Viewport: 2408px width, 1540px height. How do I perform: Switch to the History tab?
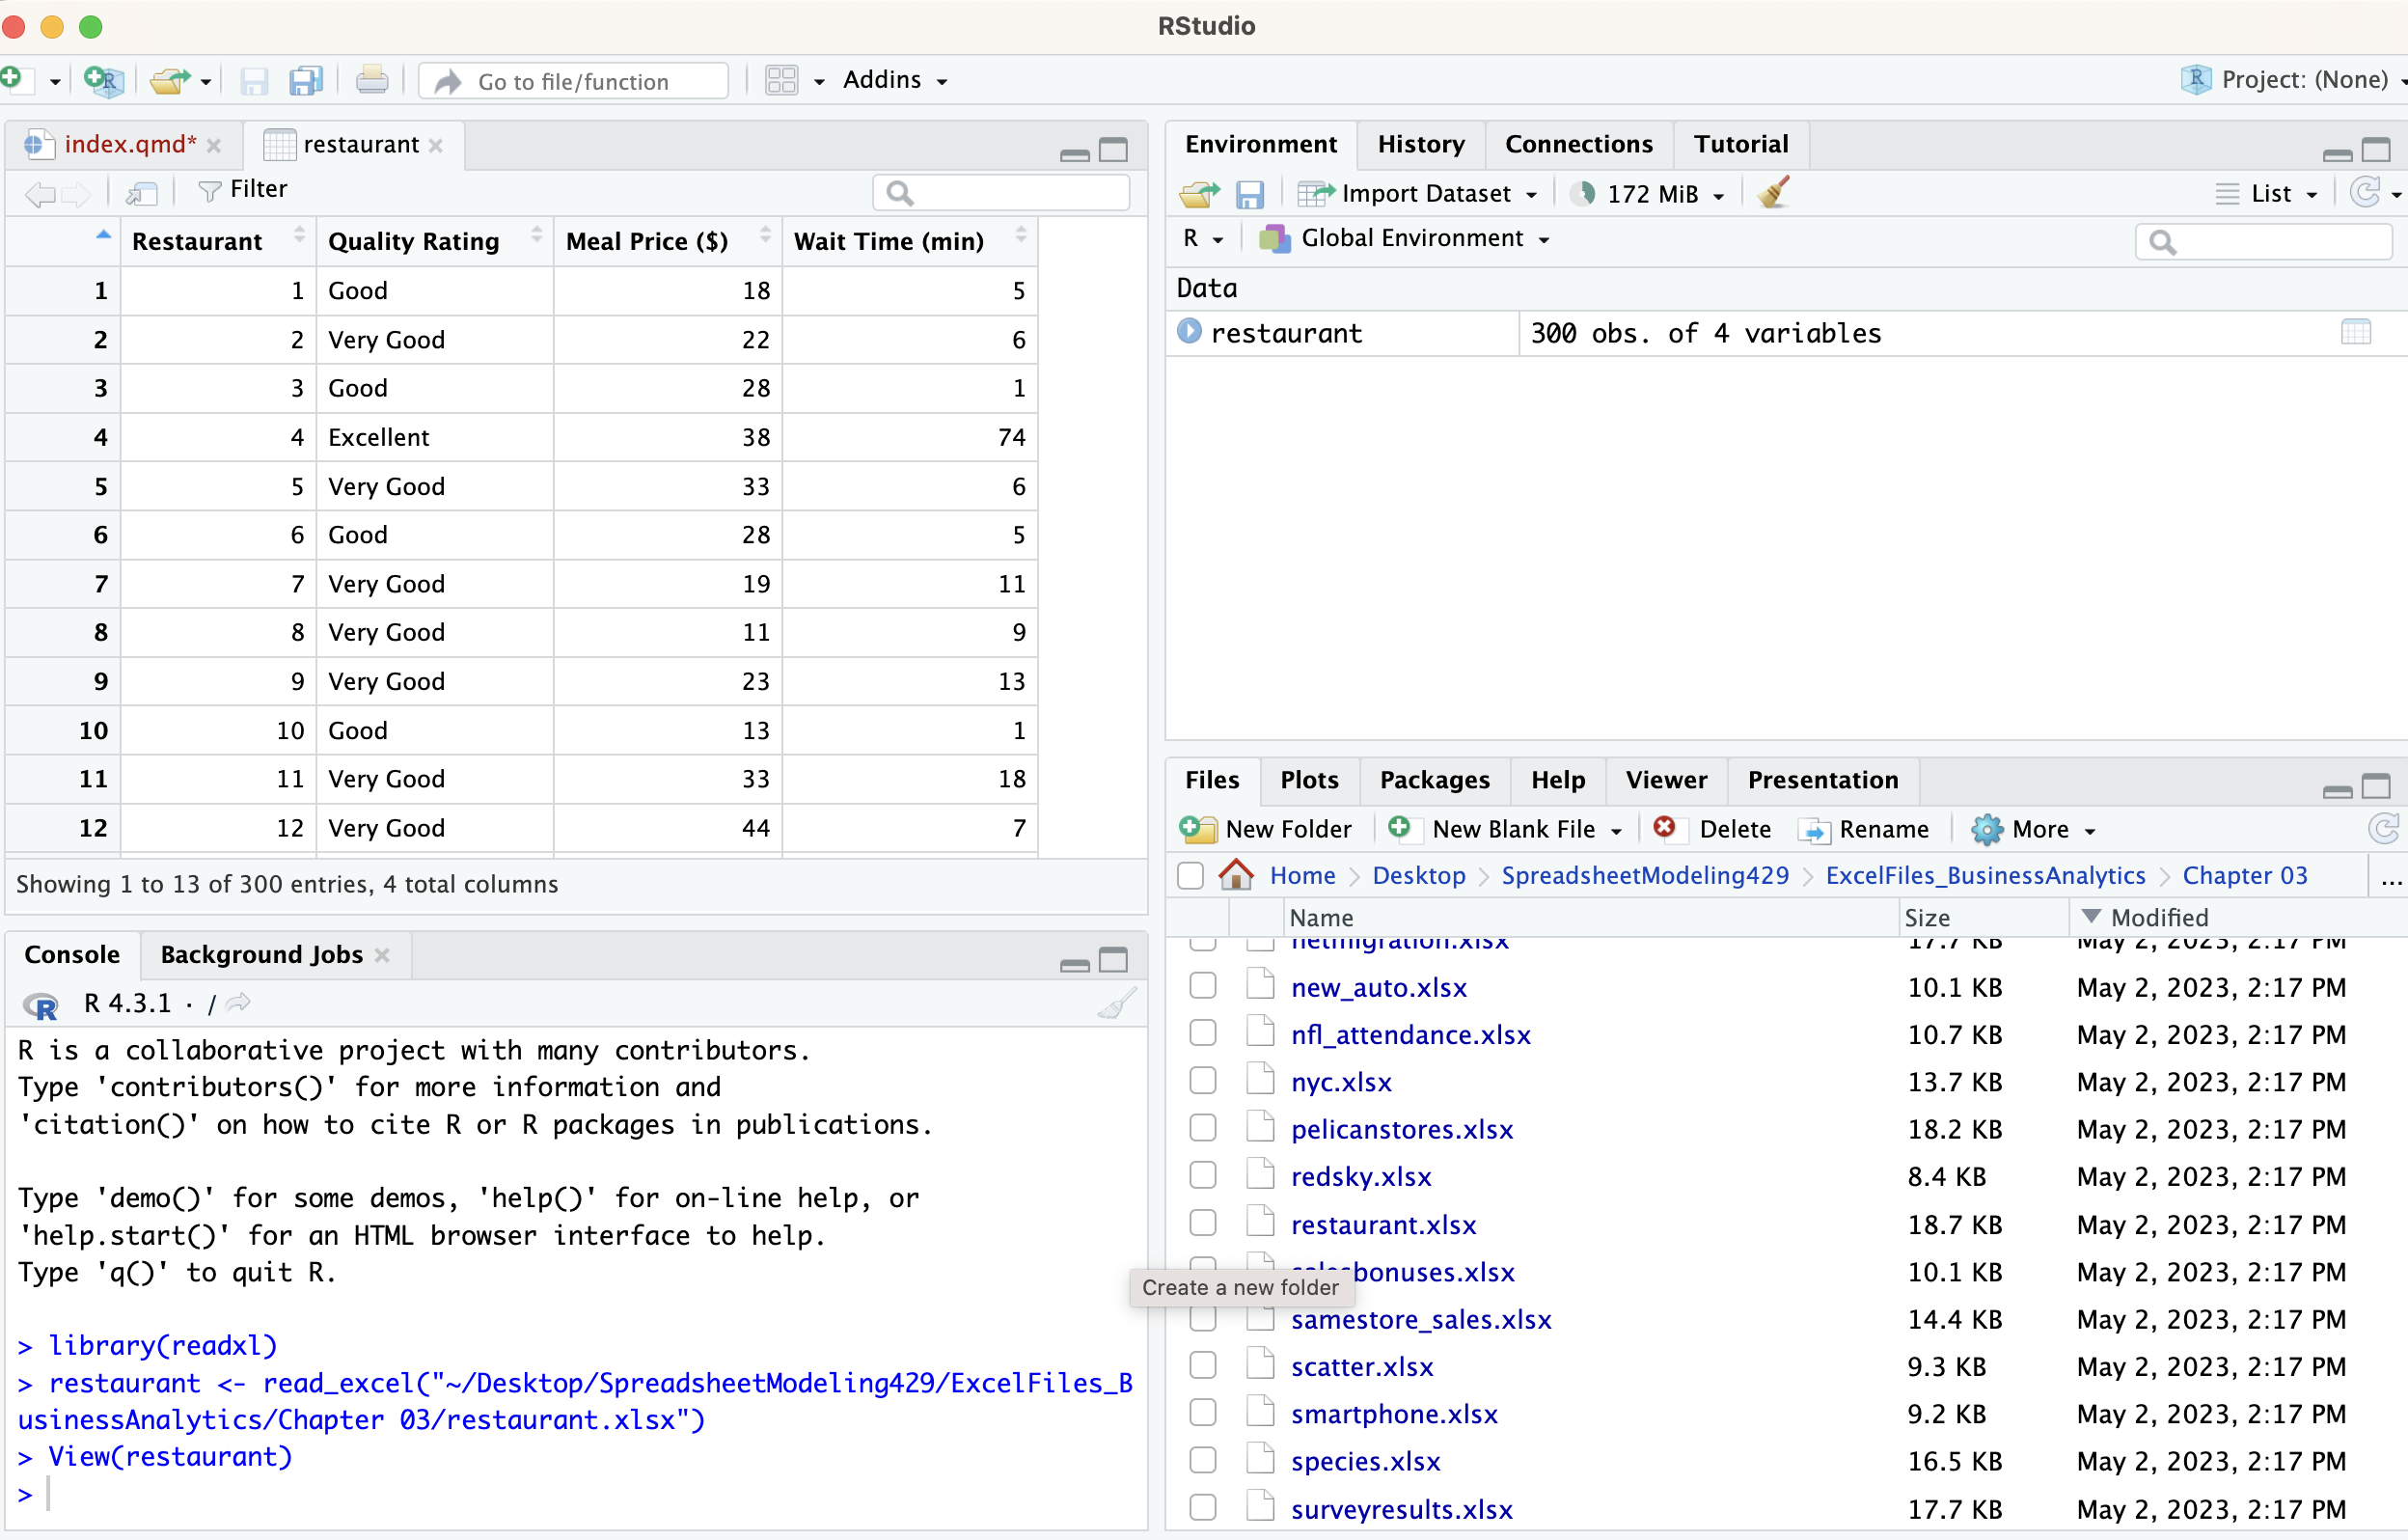coord(1420,144)
